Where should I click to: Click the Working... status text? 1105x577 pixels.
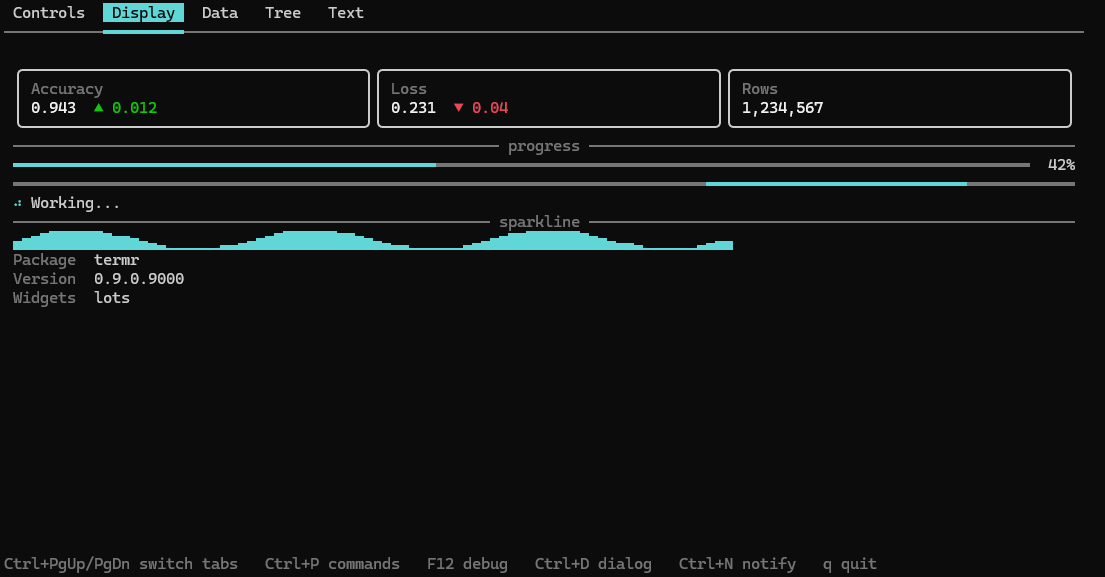tap(75, 204)
